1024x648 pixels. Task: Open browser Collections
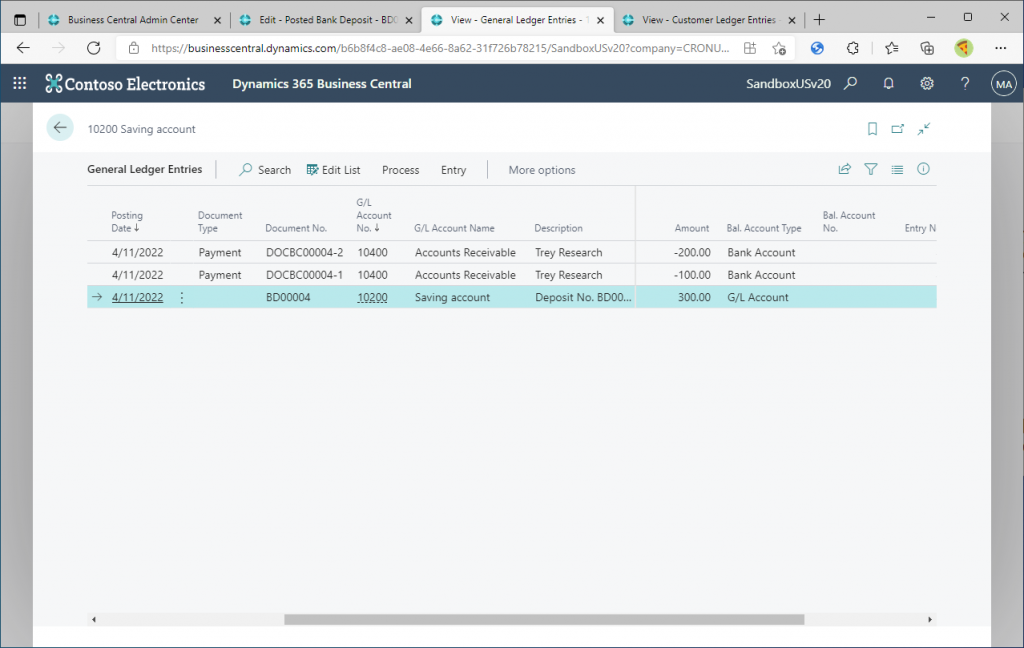(x=927, y=48)
